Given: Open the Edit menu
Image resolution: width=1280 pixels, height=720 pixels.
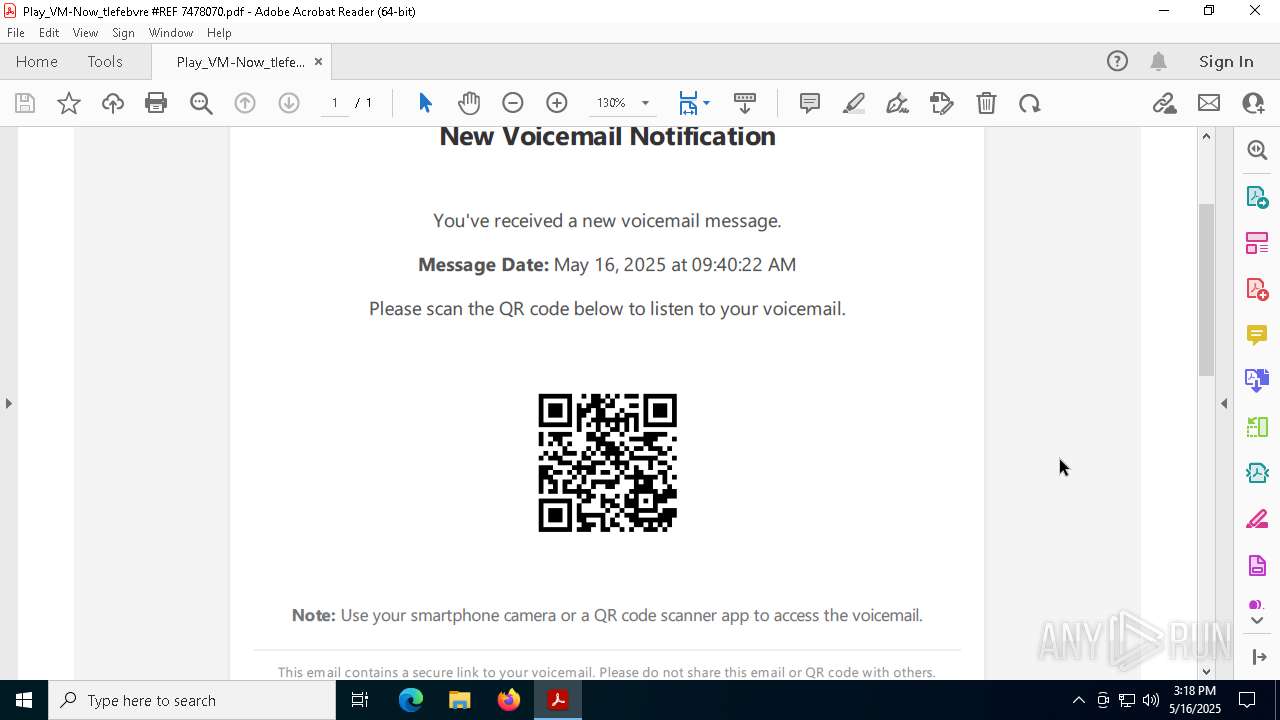Looking at the screenshot, I should click(x=49, y=33).
